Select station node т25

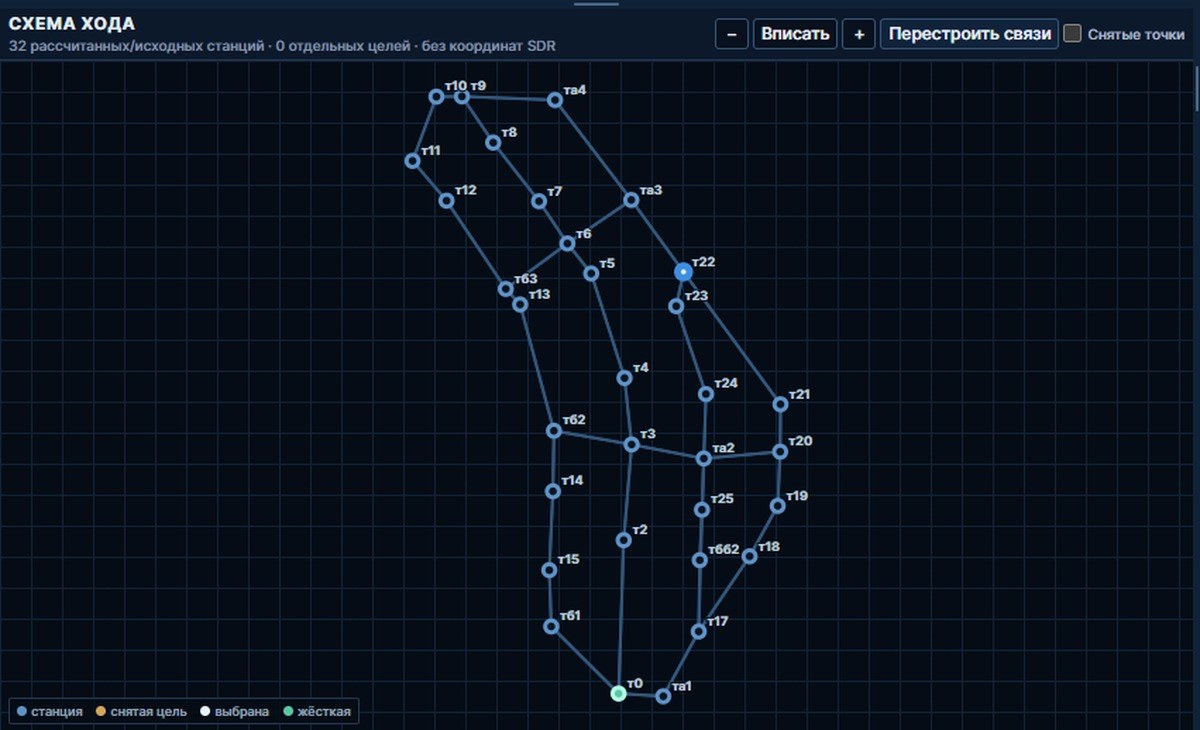702,509
